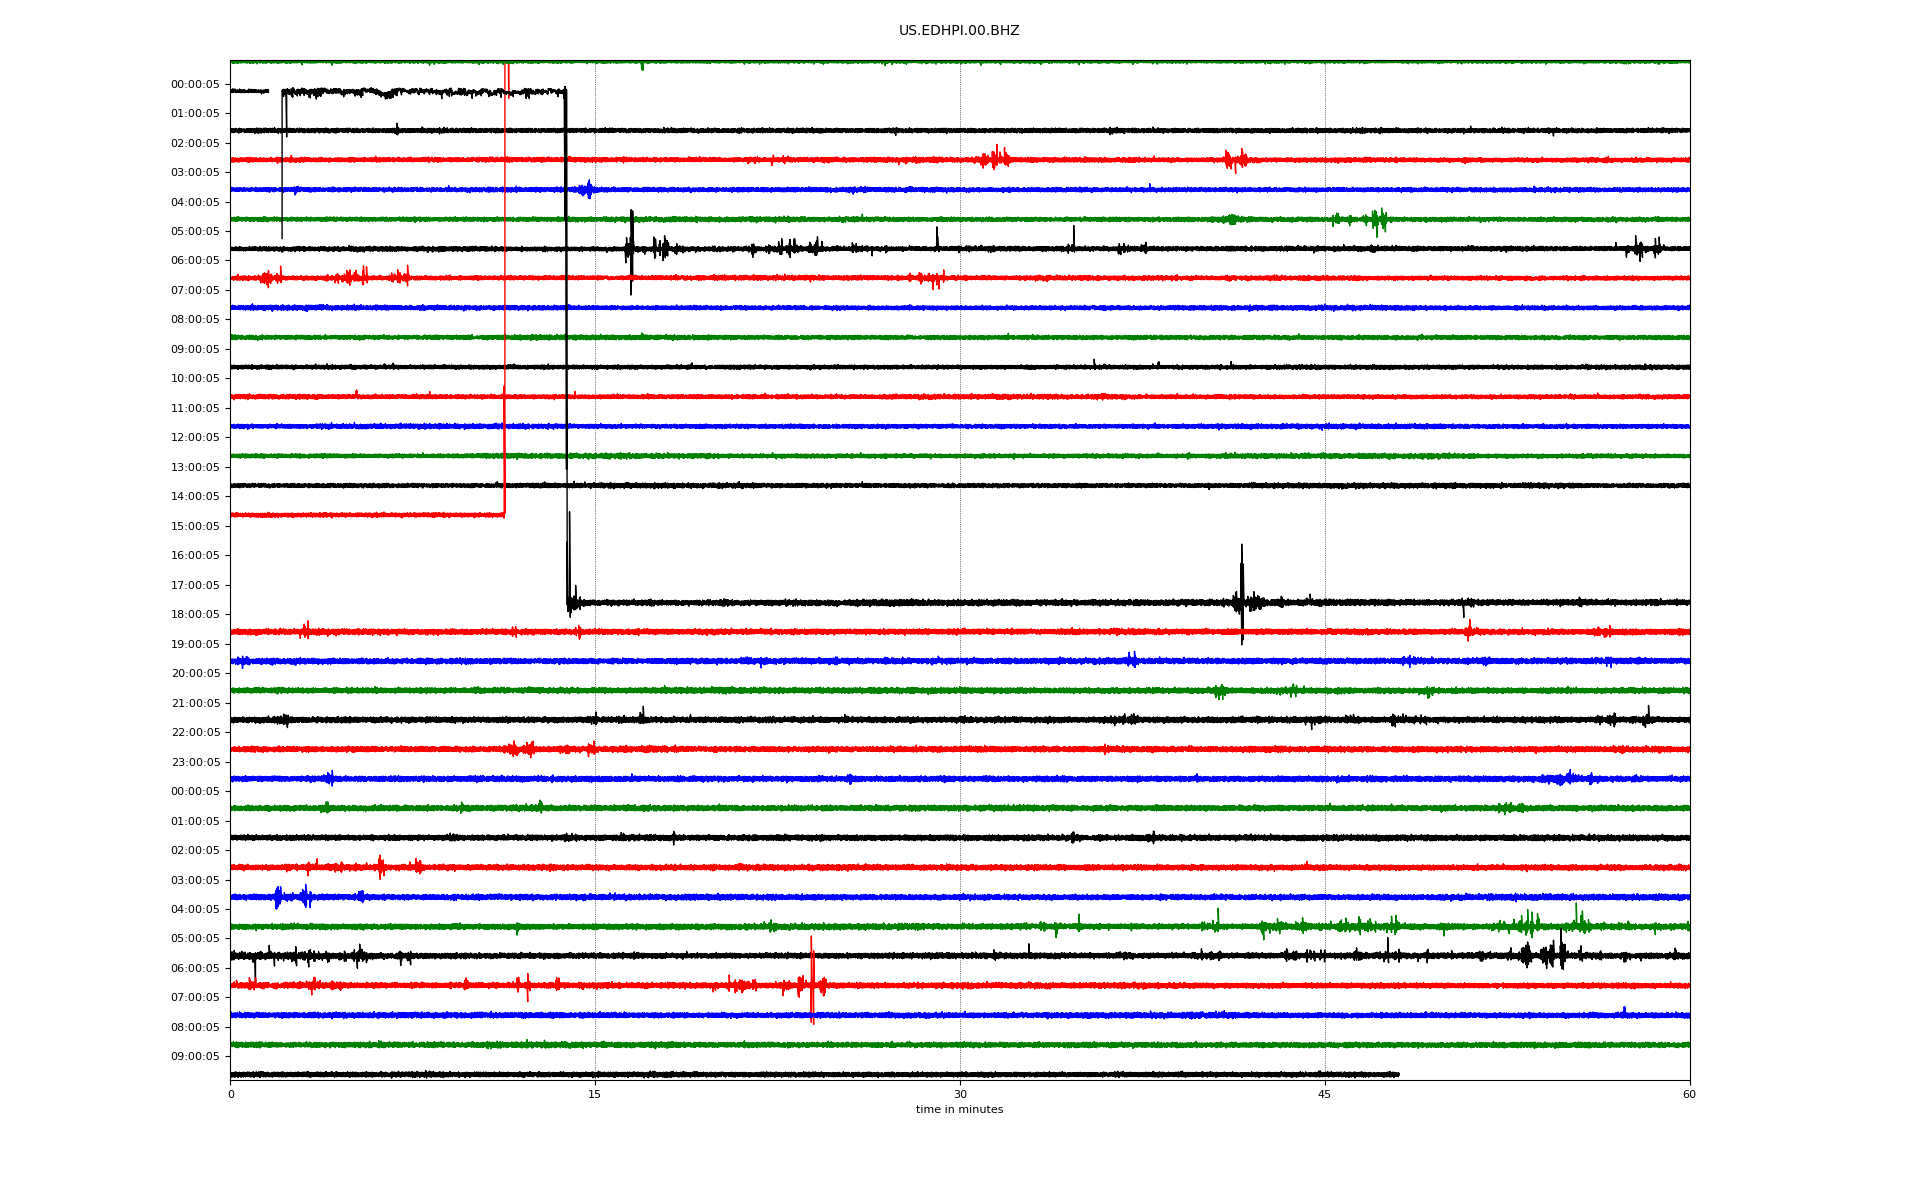Click the plot title US.EDHPI.00.BHZ
This screenshot has width=1920, height=1200.
point(959,31)
